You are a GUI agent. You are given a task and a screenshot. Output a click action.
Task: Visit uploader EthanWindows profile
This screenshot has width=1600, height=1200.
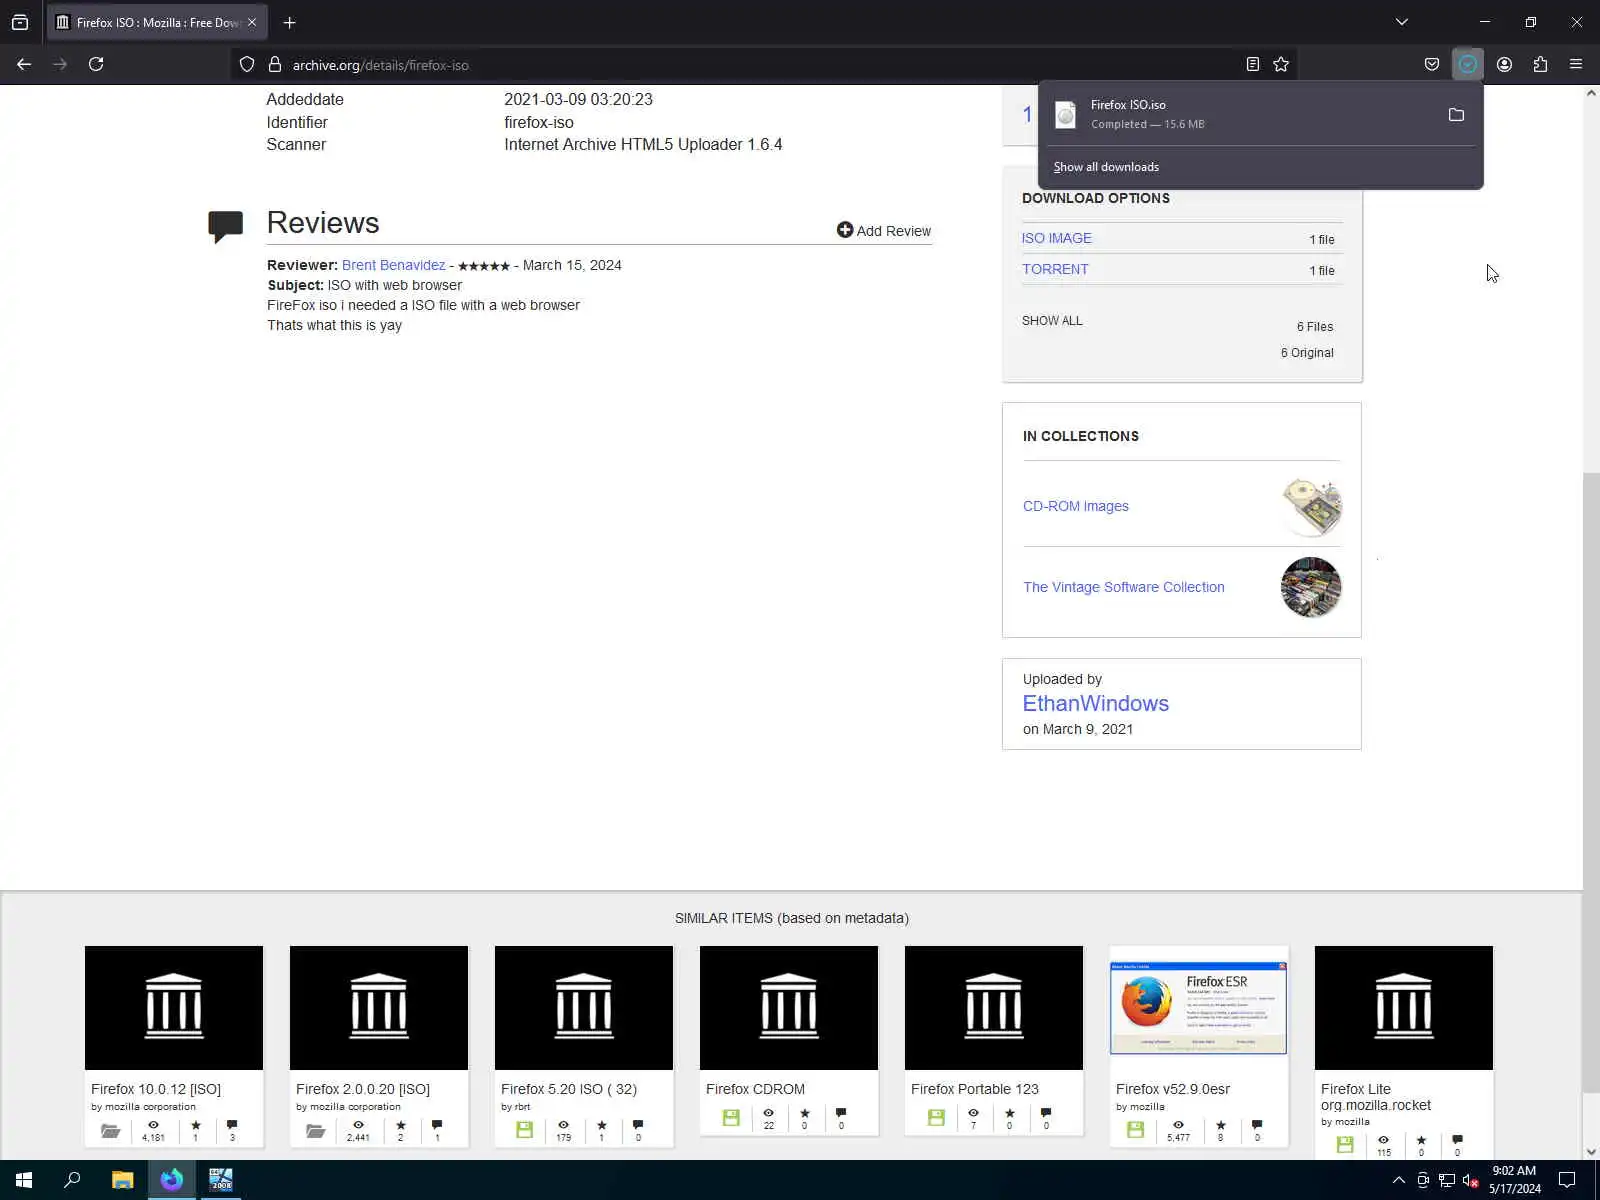[1095, 703]
